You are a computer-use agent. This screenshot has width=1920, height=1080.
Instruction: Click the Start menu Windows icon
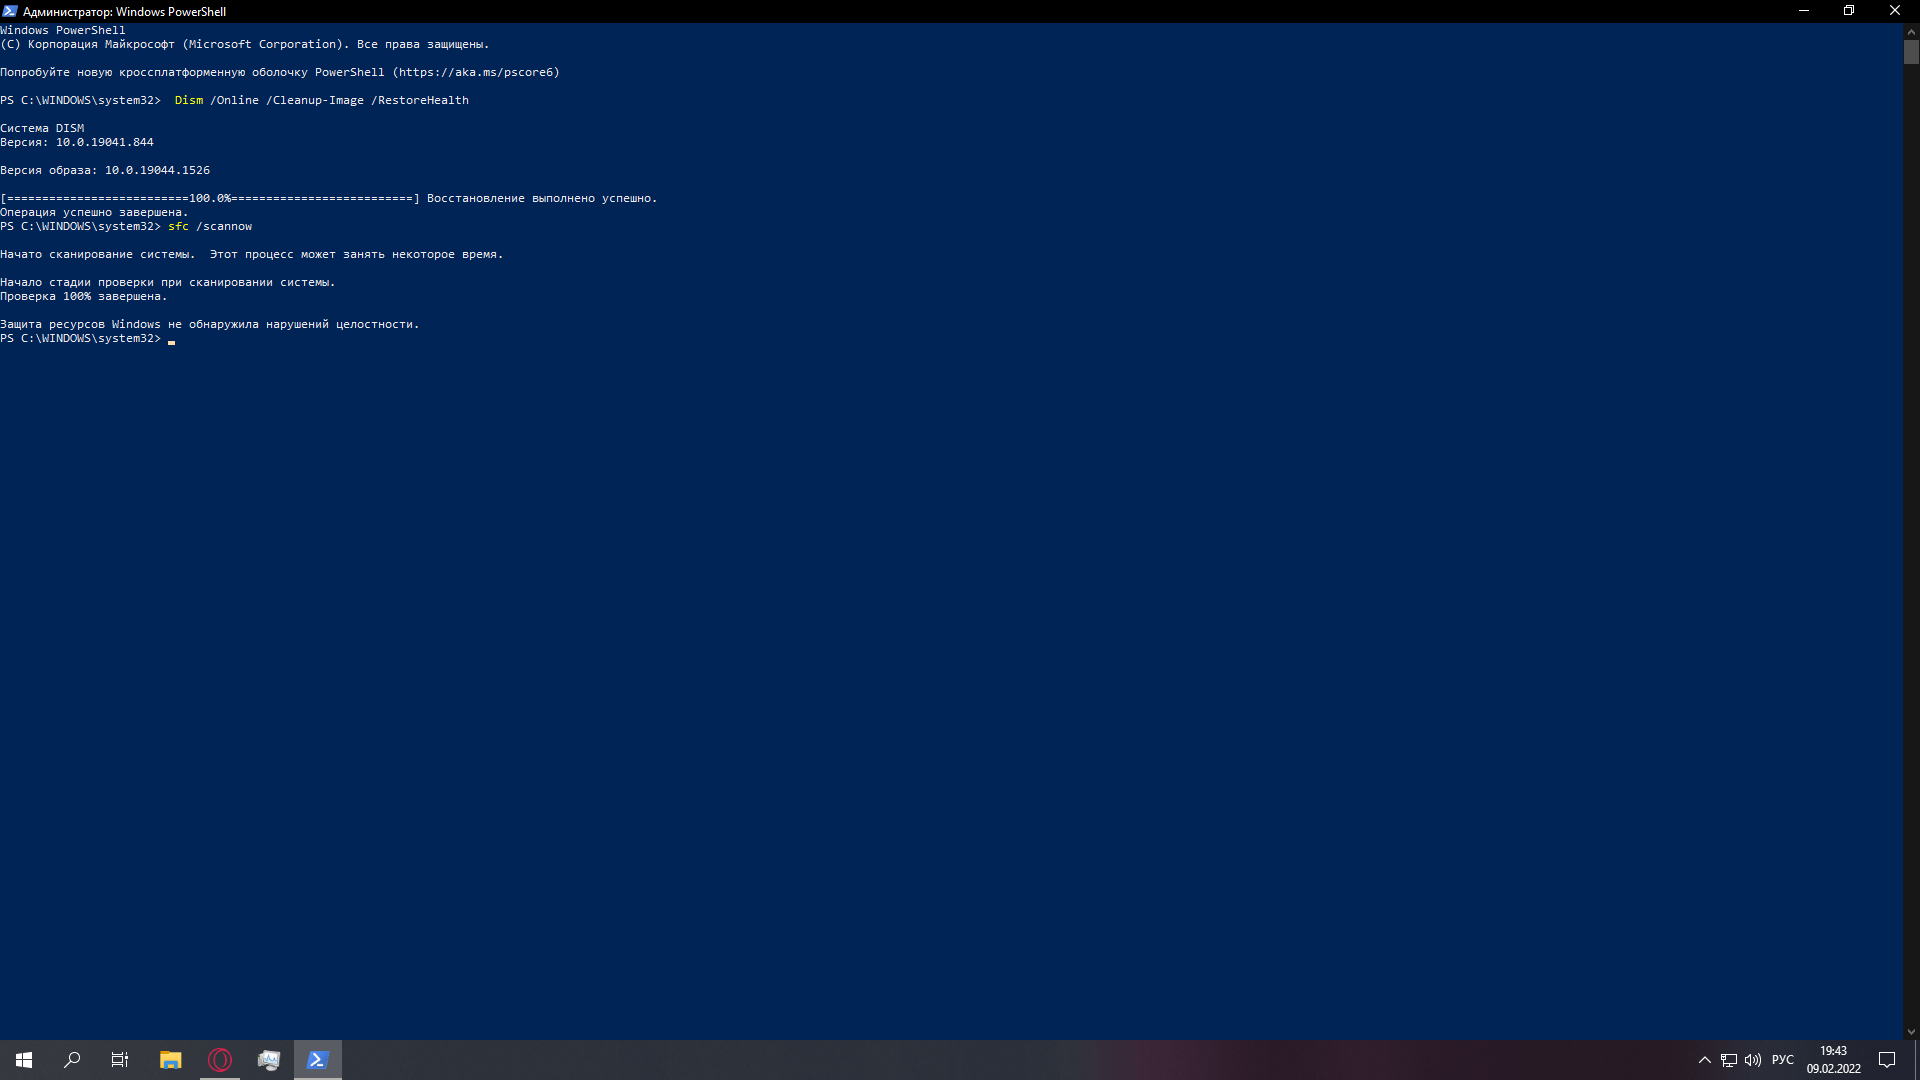click(x=24, y=1059)
